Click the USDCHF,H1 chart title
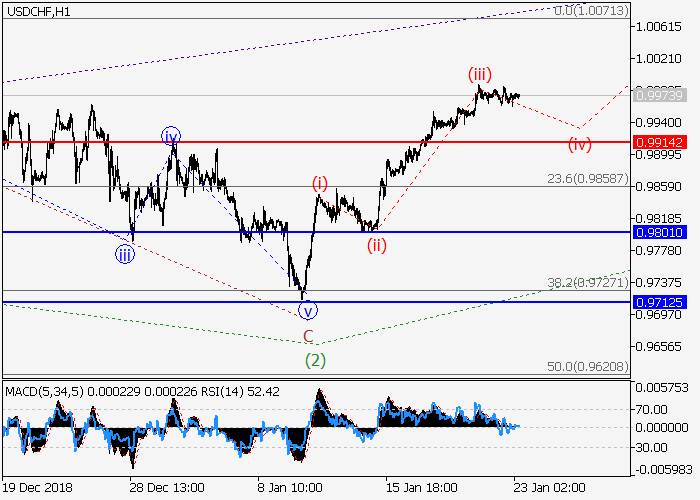This screenshot has width=700, height=500. point(36,11)
